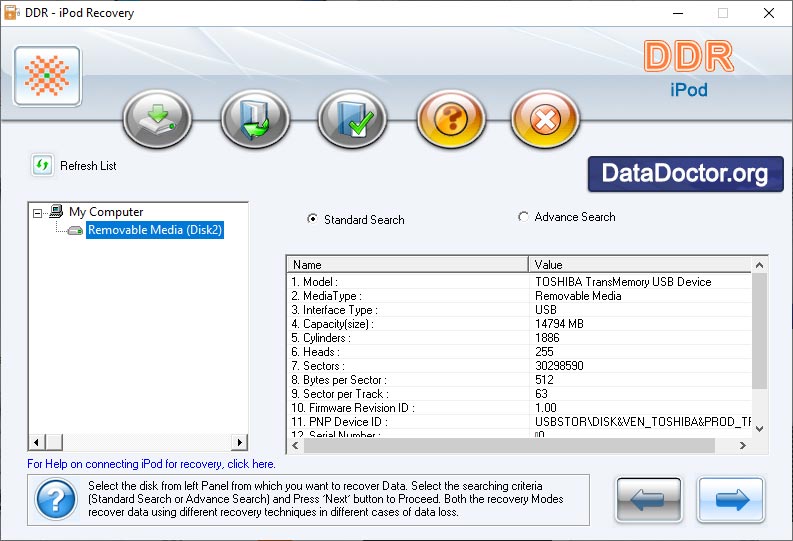Screen dimensions: 793x541
Task: Click the Value column header
Action: [x=640, y=264]
